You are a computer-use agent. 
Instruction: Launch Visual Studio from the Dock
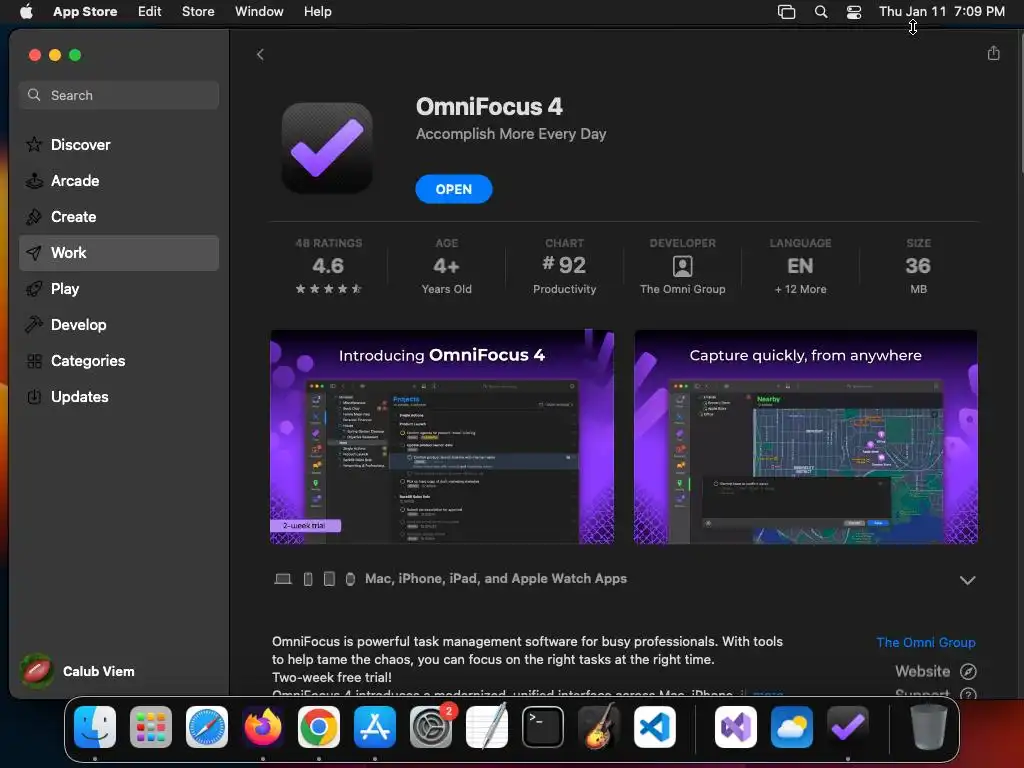click(x=736, y=727)
